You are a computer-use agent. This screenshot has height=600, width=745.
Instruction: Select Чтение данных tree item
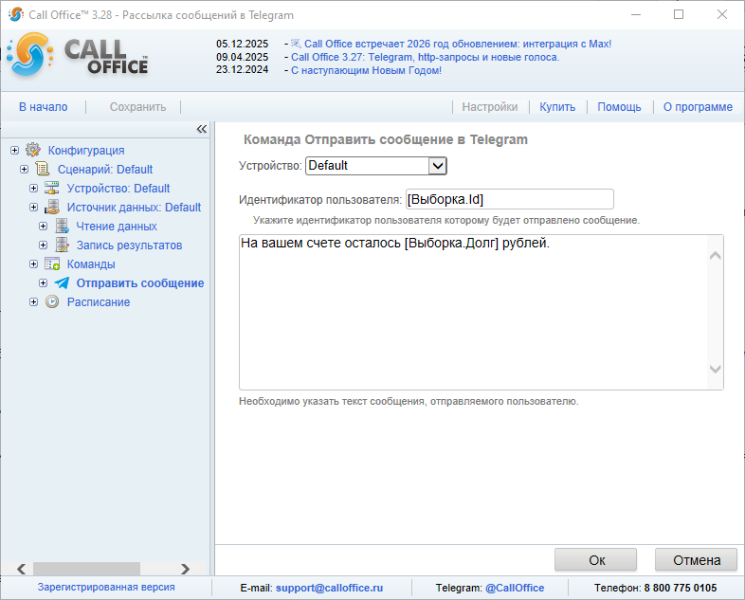coord(116,226)
